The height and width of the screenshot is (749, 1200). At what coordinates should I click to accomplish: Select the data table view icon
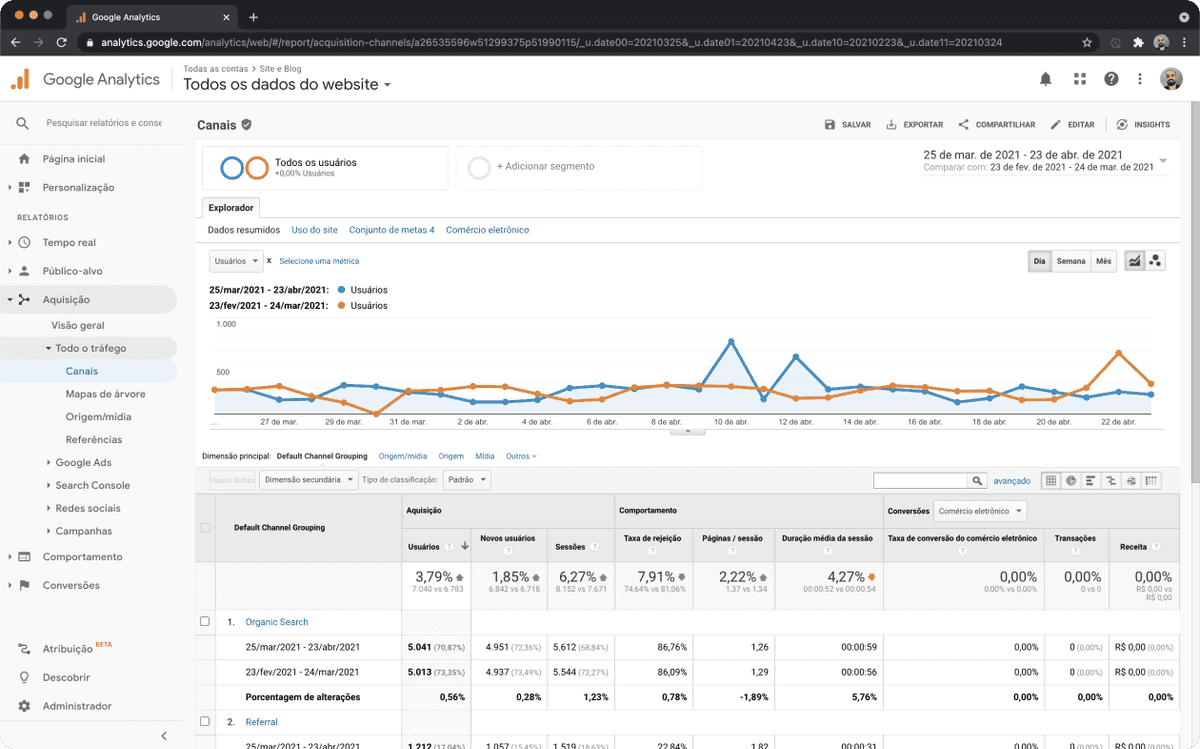[1051, 481]
